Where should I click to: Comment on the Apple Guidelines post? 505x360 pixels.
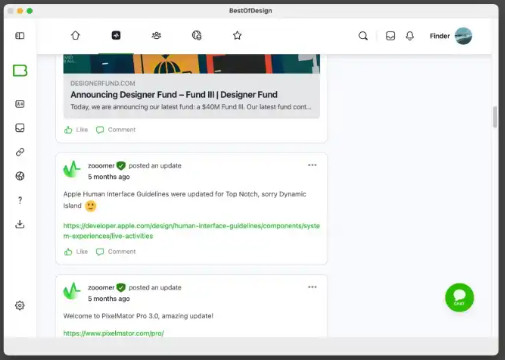(x=116, y=252)
